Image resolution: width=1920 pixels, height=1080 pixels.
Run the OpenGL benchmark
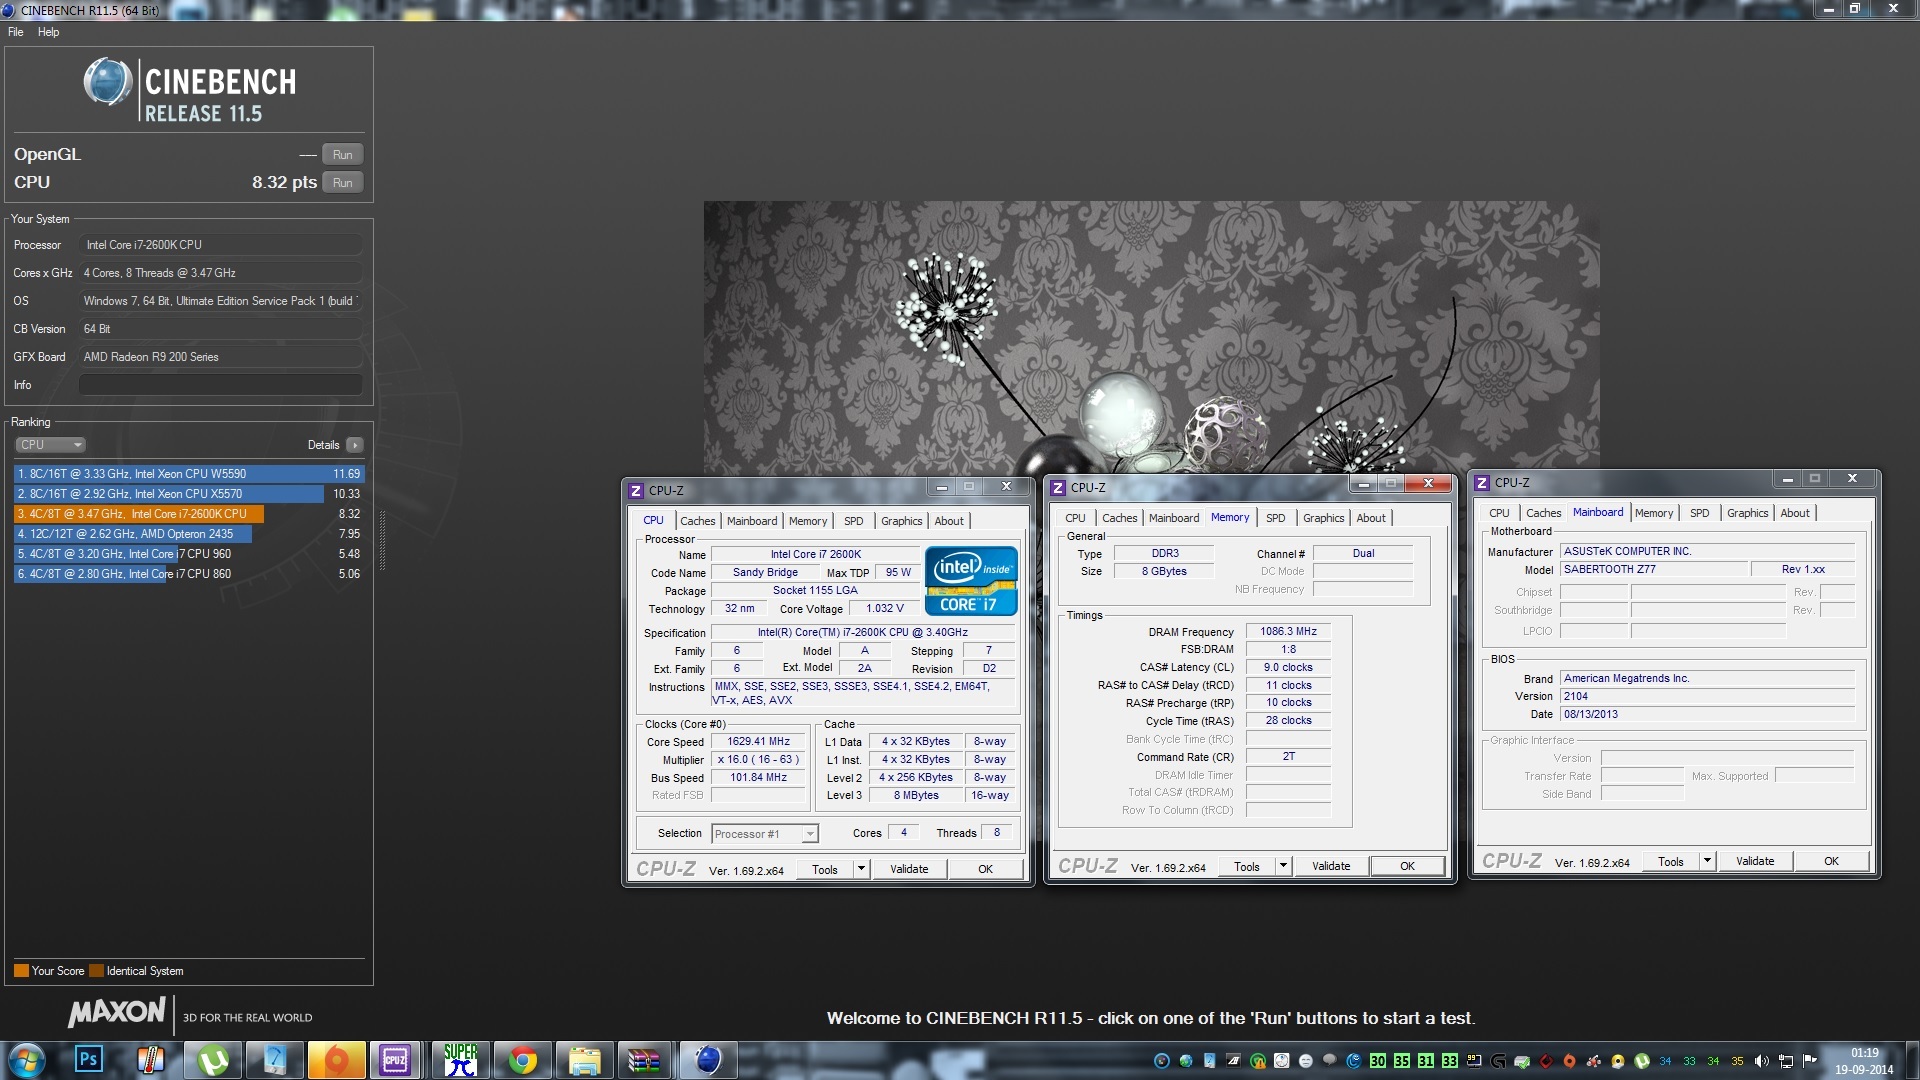(x=342, y=155)
